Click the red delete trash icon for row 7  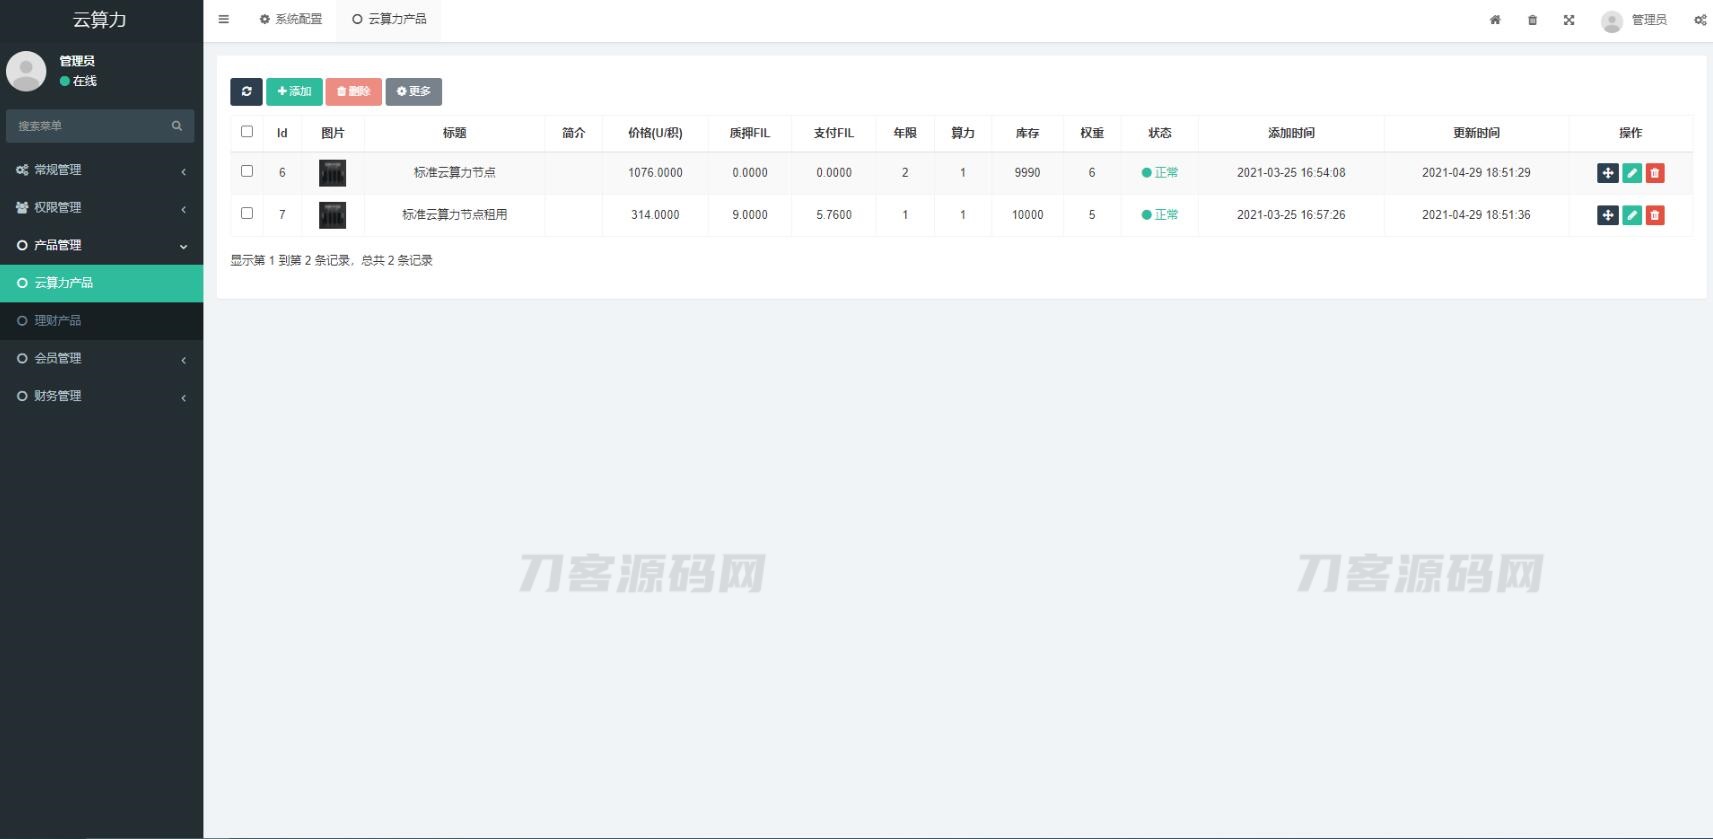coord(1655,215)
